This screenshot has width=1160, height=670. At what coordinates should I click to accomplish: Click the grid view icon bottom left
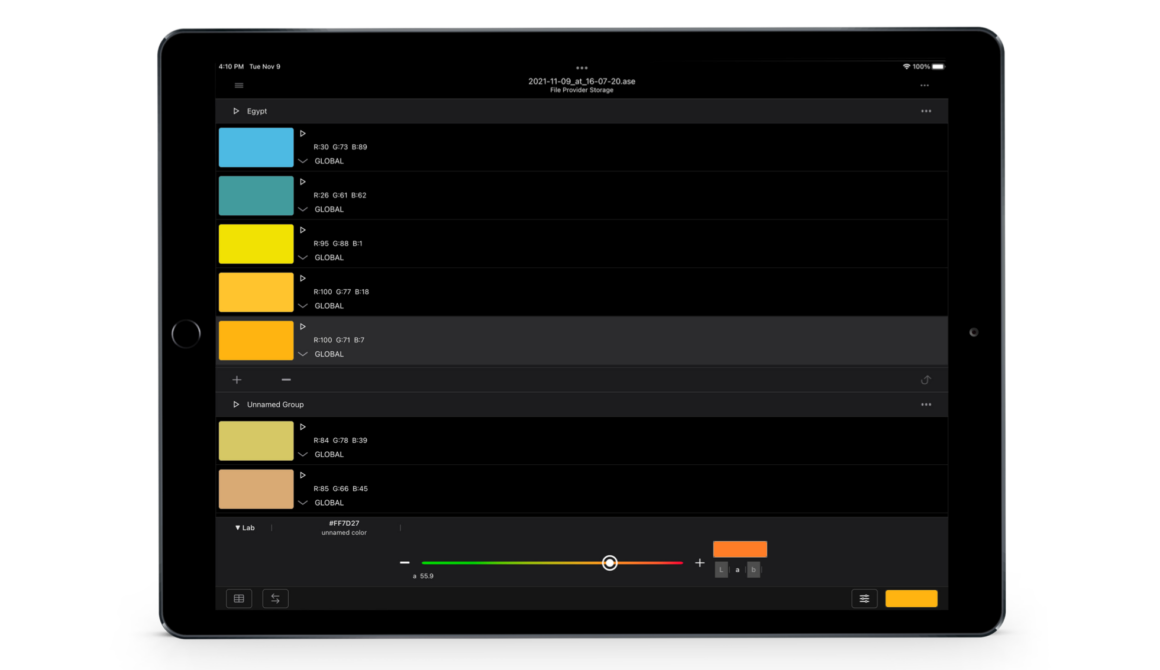pyautogui.click(x=238, y=598)
